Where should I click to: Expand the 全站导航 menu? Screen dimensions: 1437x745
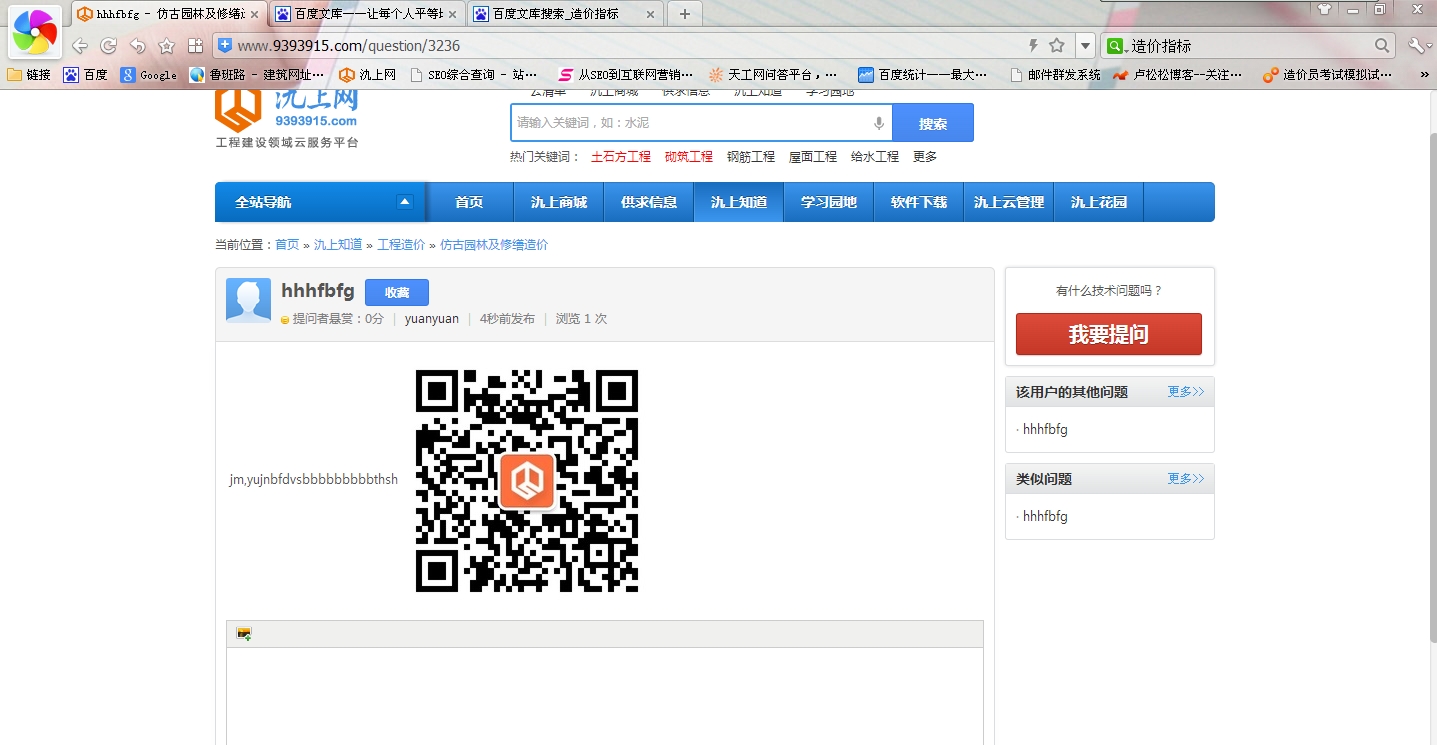[321, 202]
